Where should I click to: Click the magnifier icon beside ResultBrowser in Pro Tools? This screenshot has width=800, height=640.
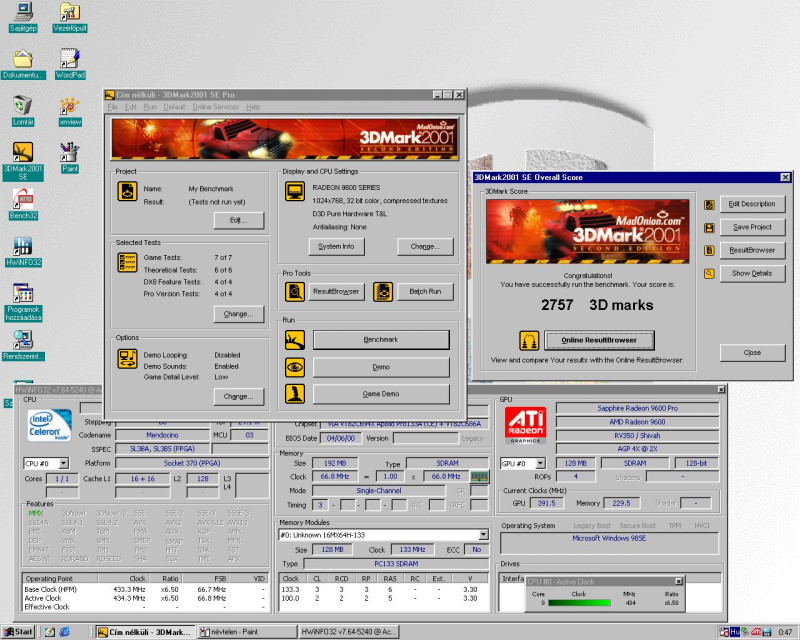tap(295, 292)
